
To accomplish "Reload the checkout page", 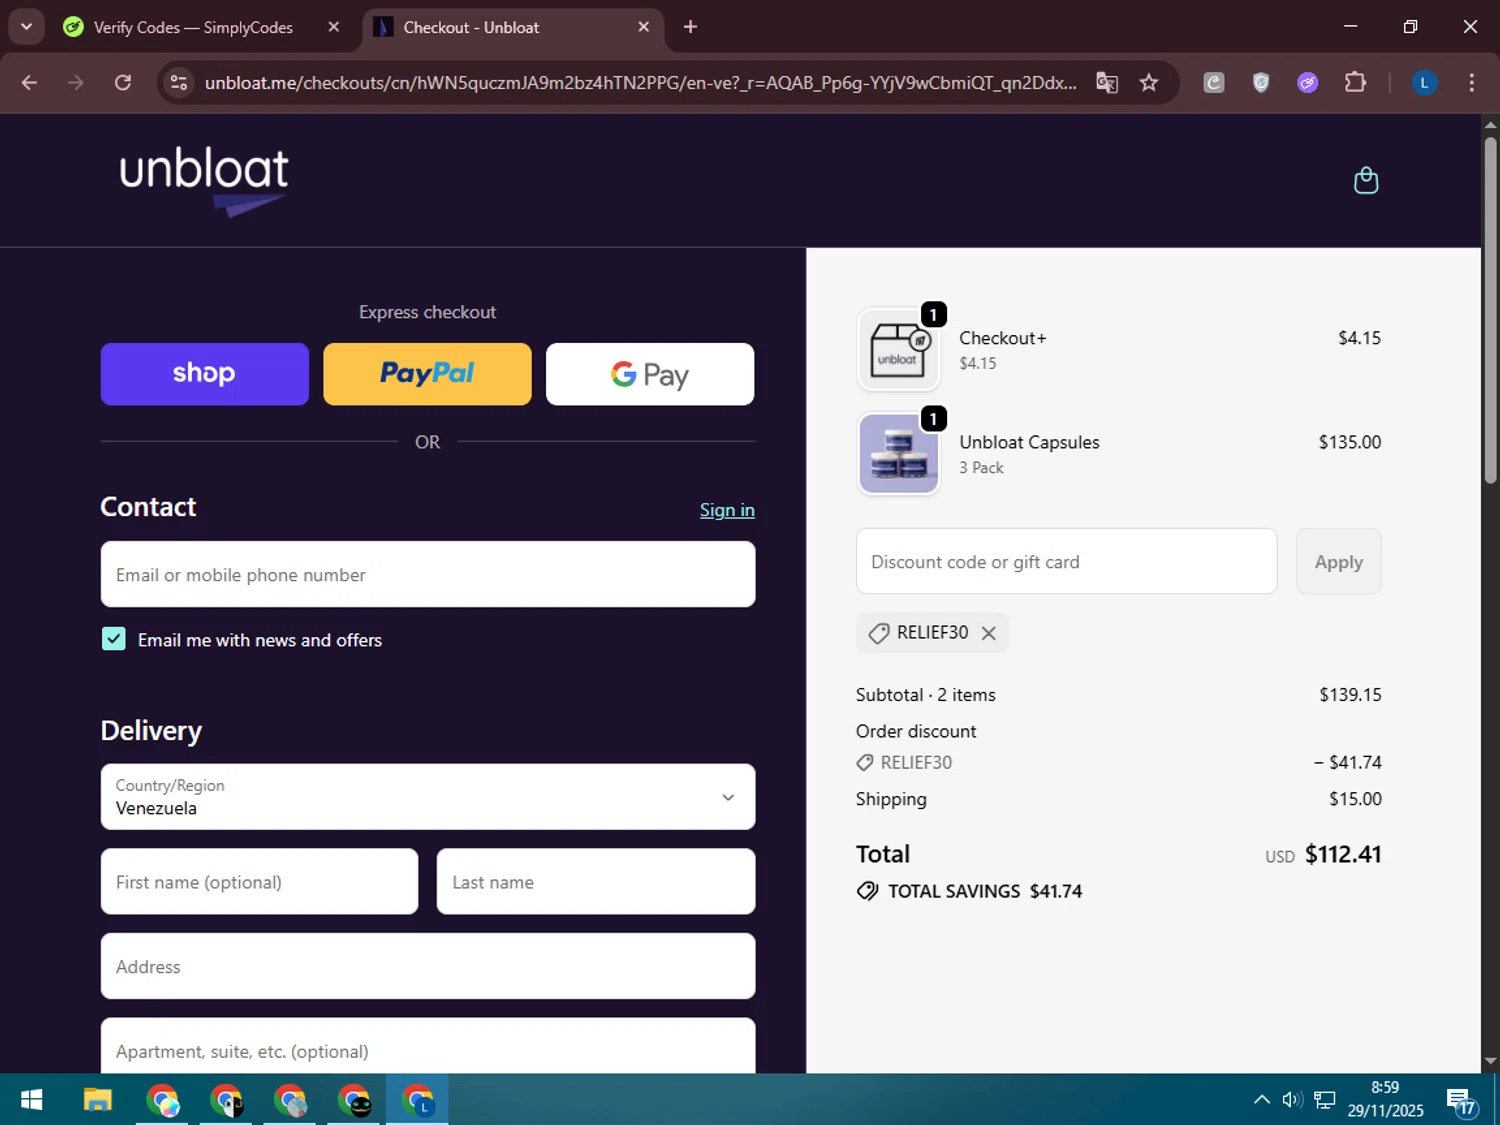I will point(123,82).
